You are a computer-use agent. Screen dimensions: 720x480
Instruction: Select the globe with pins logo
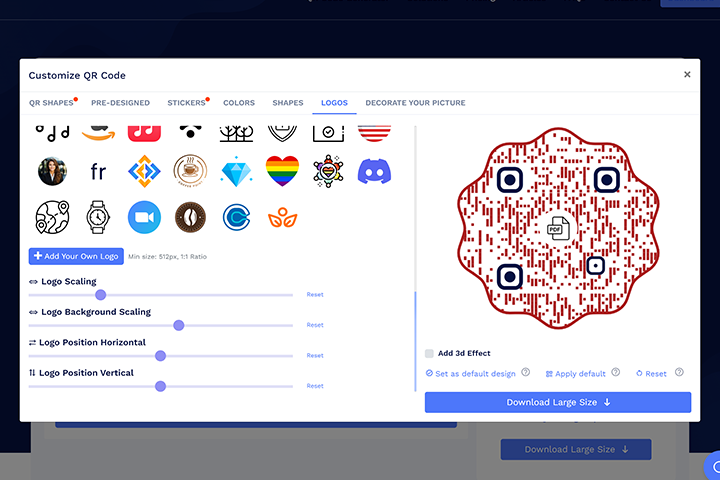52,217
